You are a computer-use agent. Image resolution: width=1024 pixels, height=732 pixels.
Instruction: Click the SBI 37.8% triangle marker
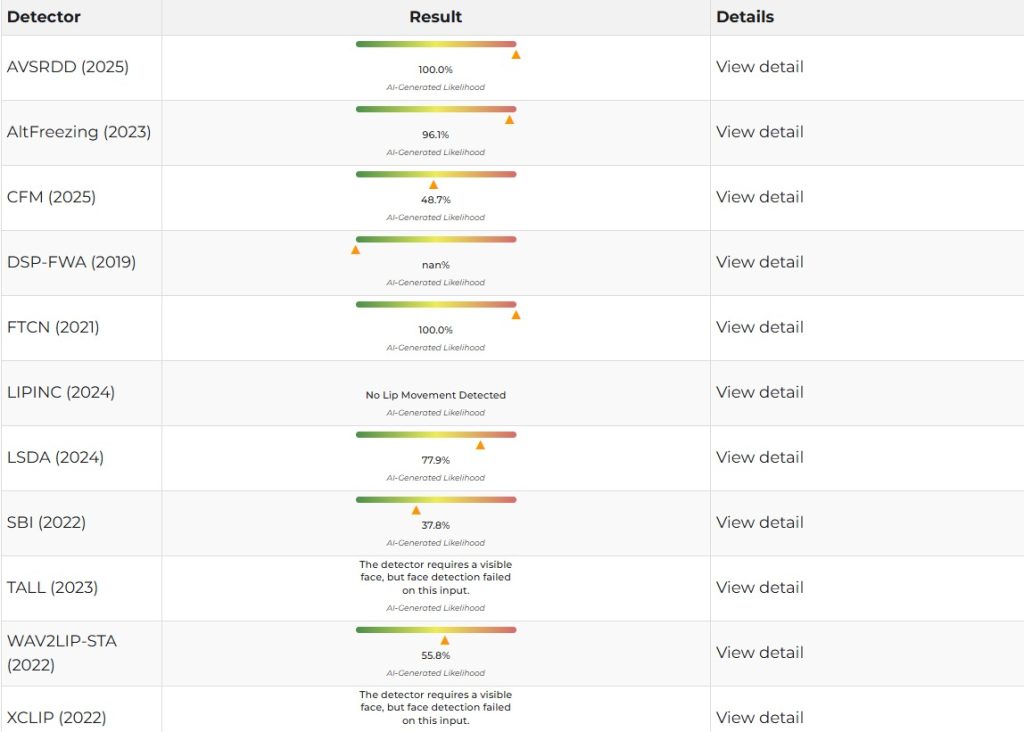click(416, 511)
